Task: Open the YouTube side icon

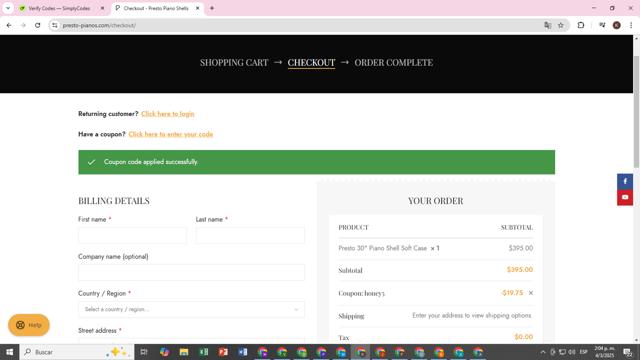Action: 625,197
